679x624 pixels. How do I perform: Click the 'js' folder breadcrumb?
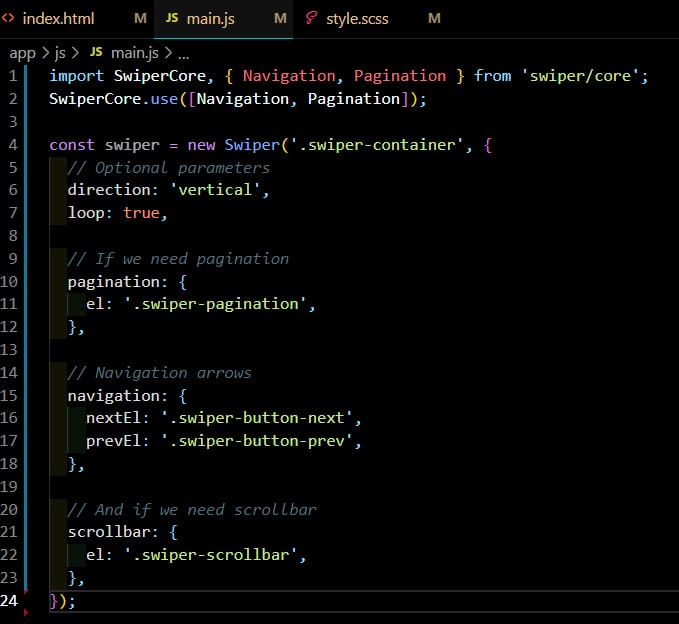(60, 53)
